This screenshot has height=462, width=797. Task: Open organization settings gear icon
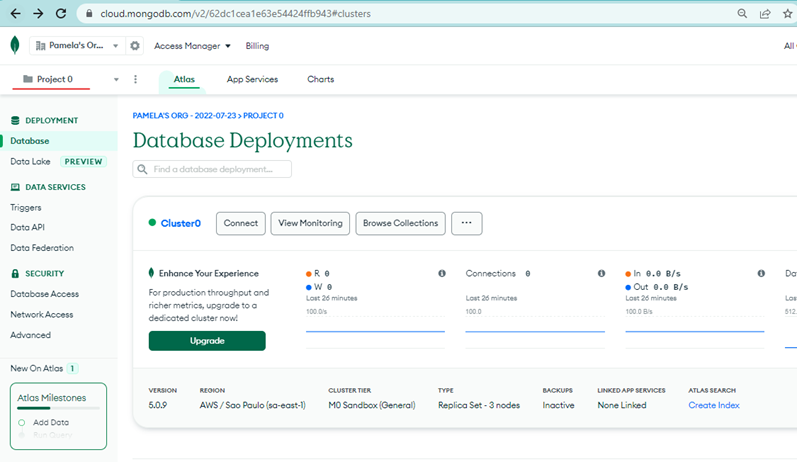click(135, 46)
